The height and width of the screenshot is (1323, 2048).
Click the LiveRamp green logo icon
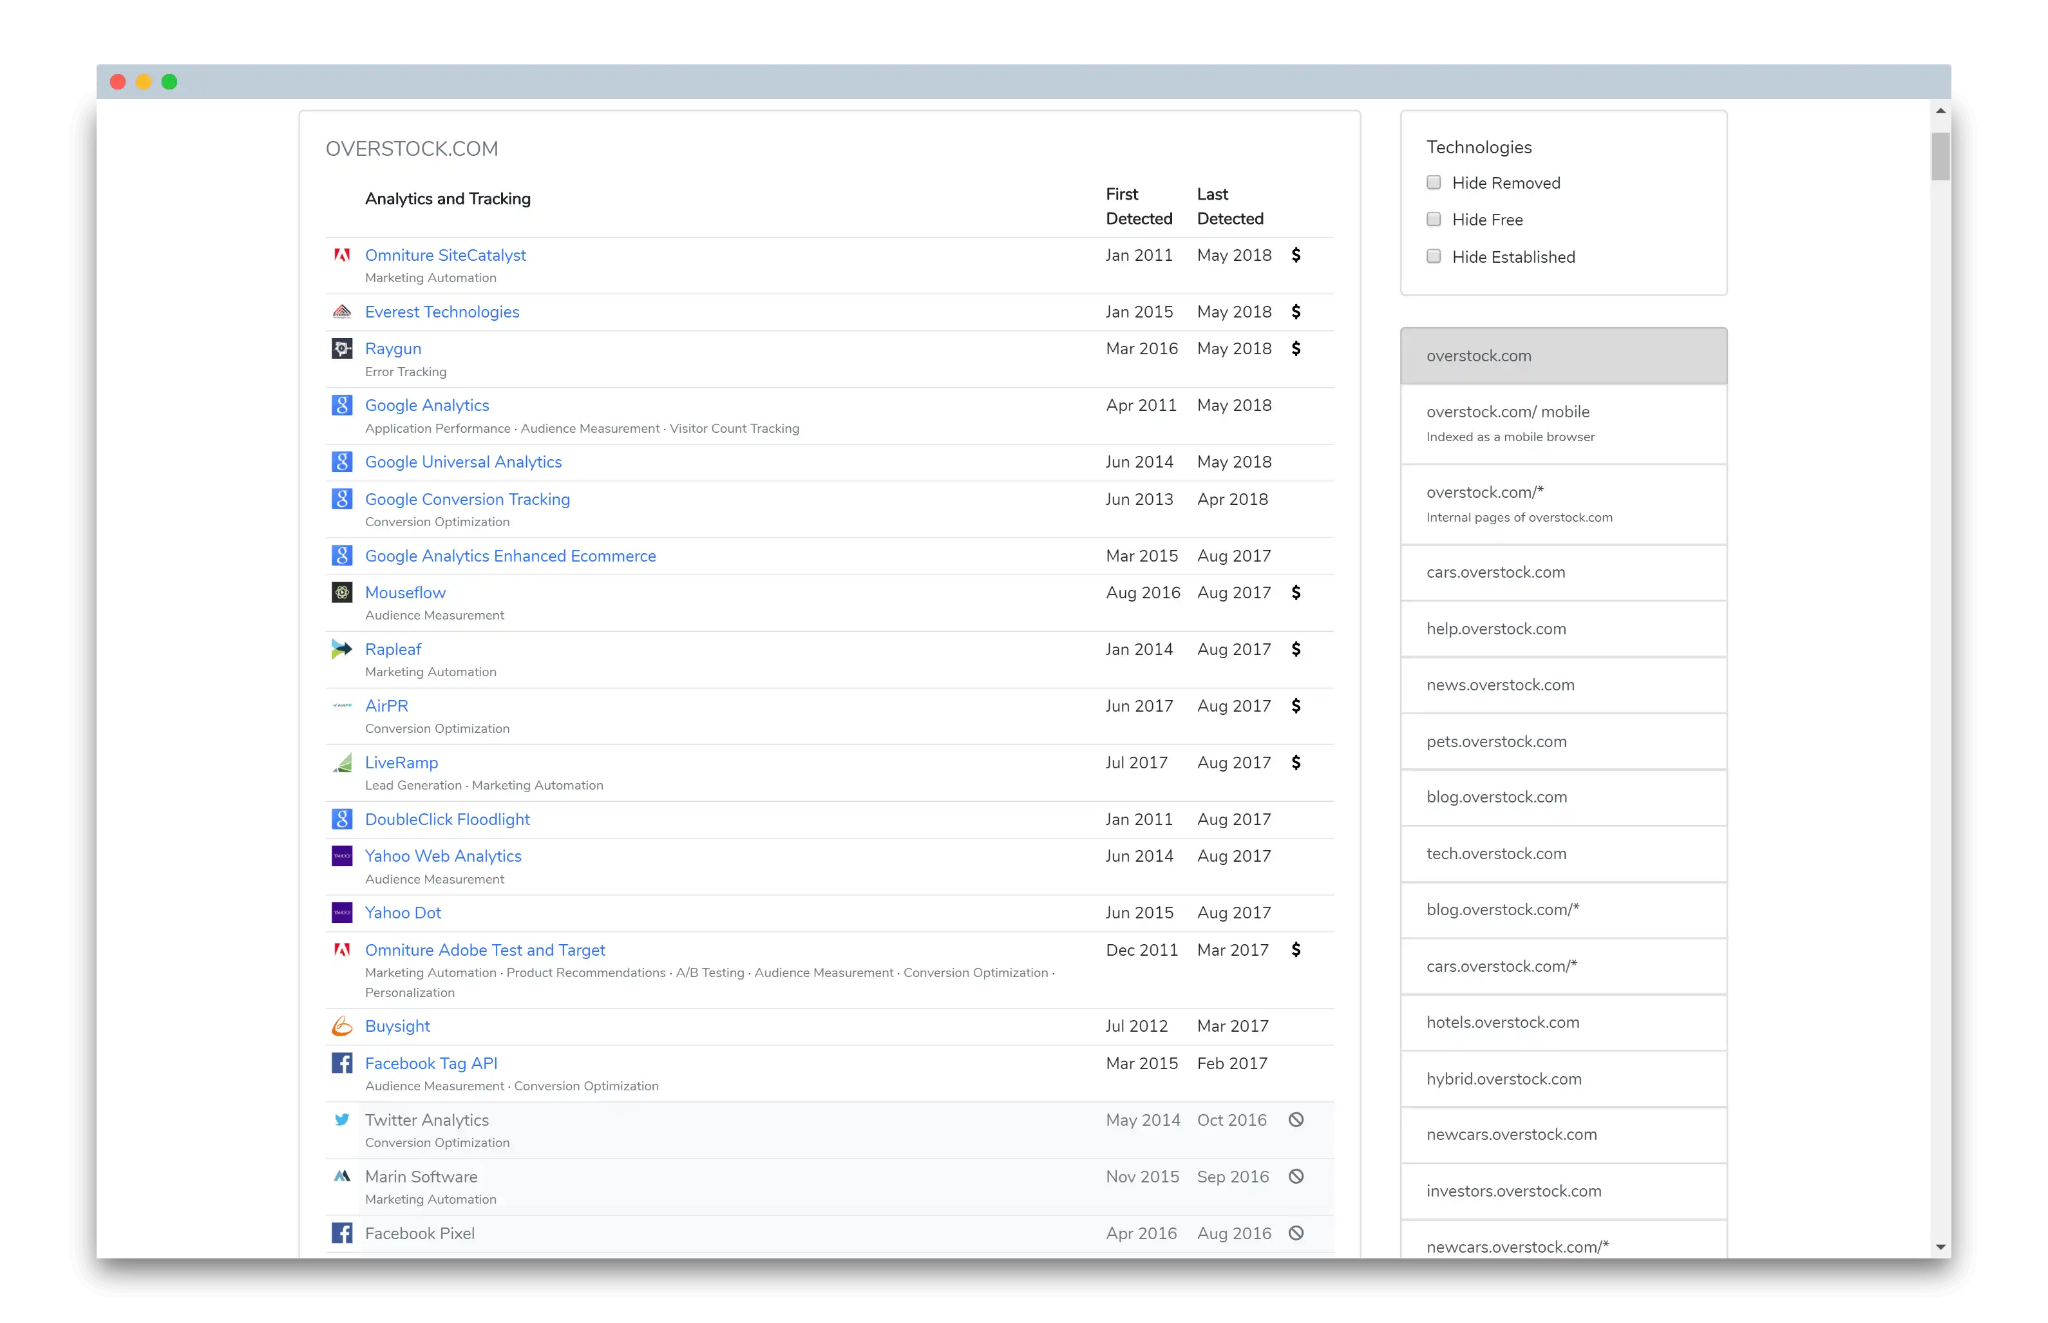[x=342, y=763]
